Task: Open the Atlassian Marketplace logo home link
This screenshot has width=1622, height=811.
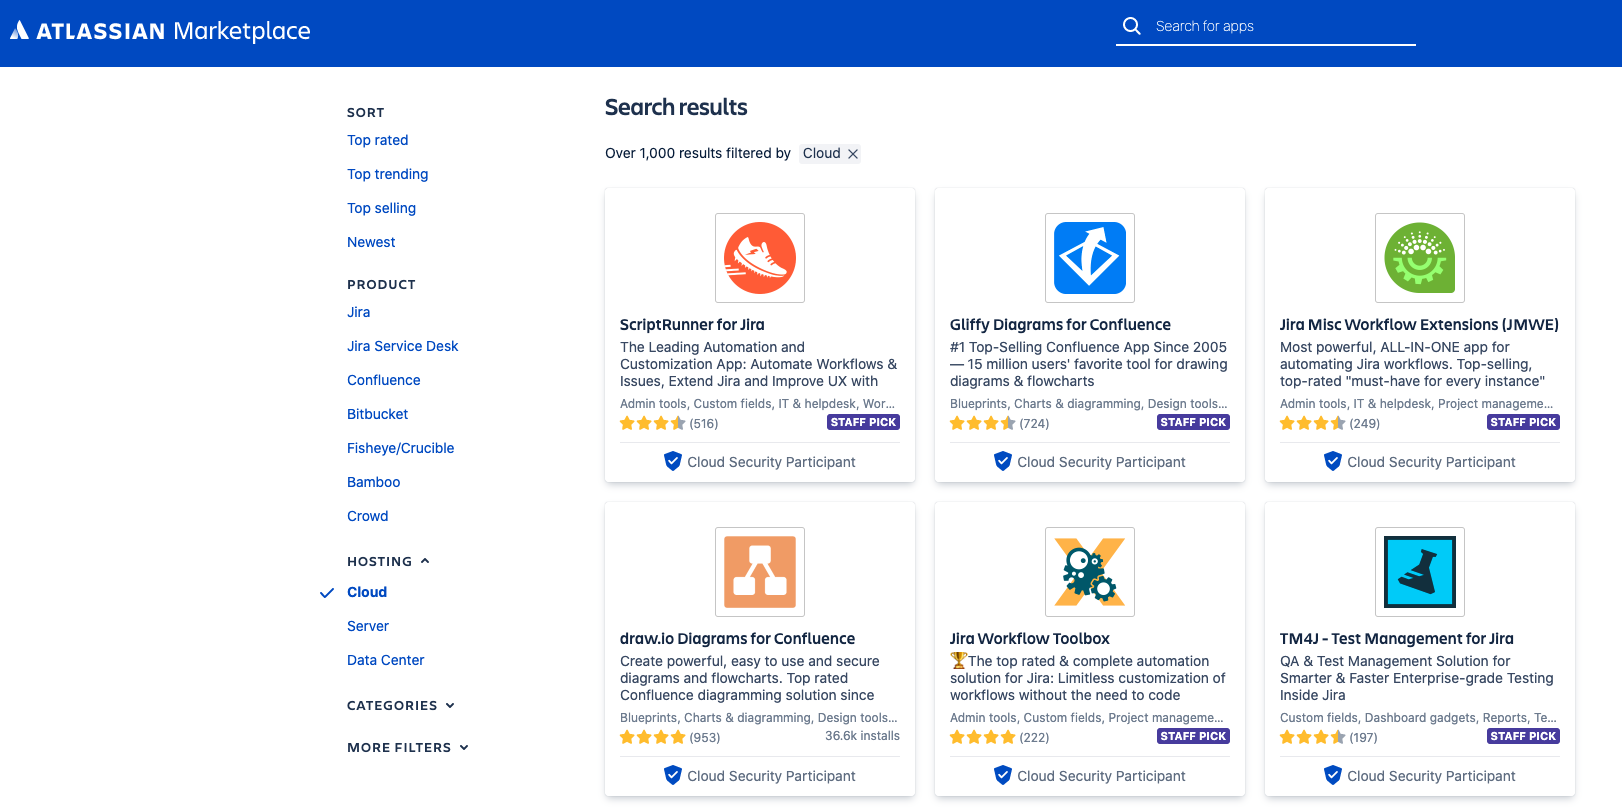Action: point(160,31)
